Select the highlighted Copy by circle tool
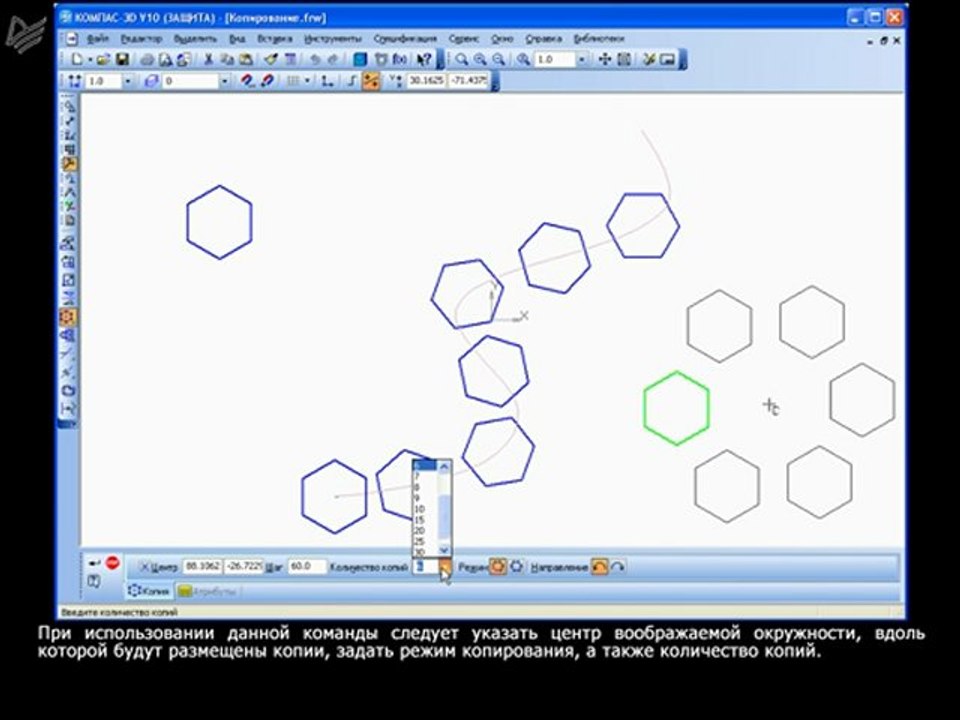Screen dimensions: 960x720 pos(68,317)
